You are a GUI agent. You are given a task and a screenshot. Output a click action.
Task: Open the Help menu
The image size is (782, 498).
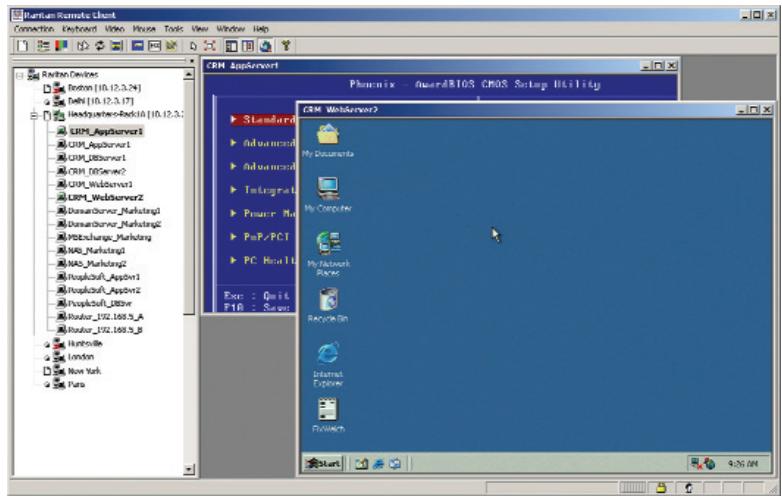coord(261,29)
